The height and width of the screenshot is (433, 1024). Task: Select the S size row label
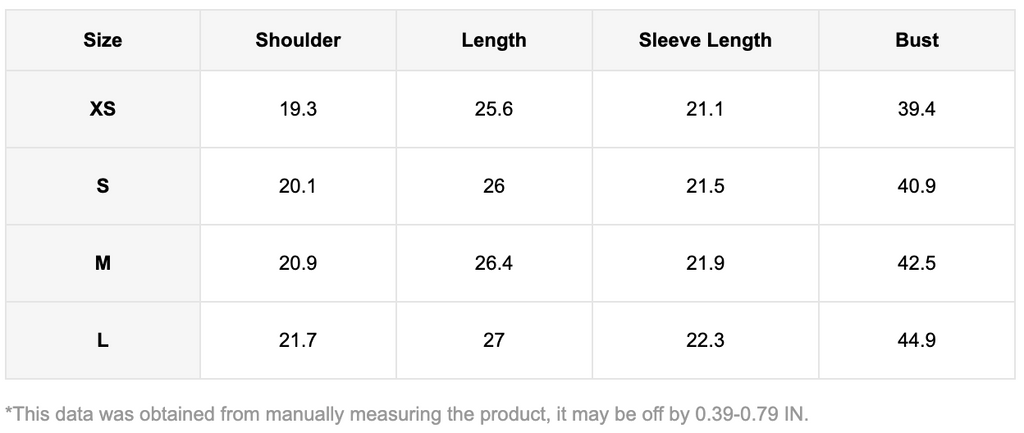point(103,186)
